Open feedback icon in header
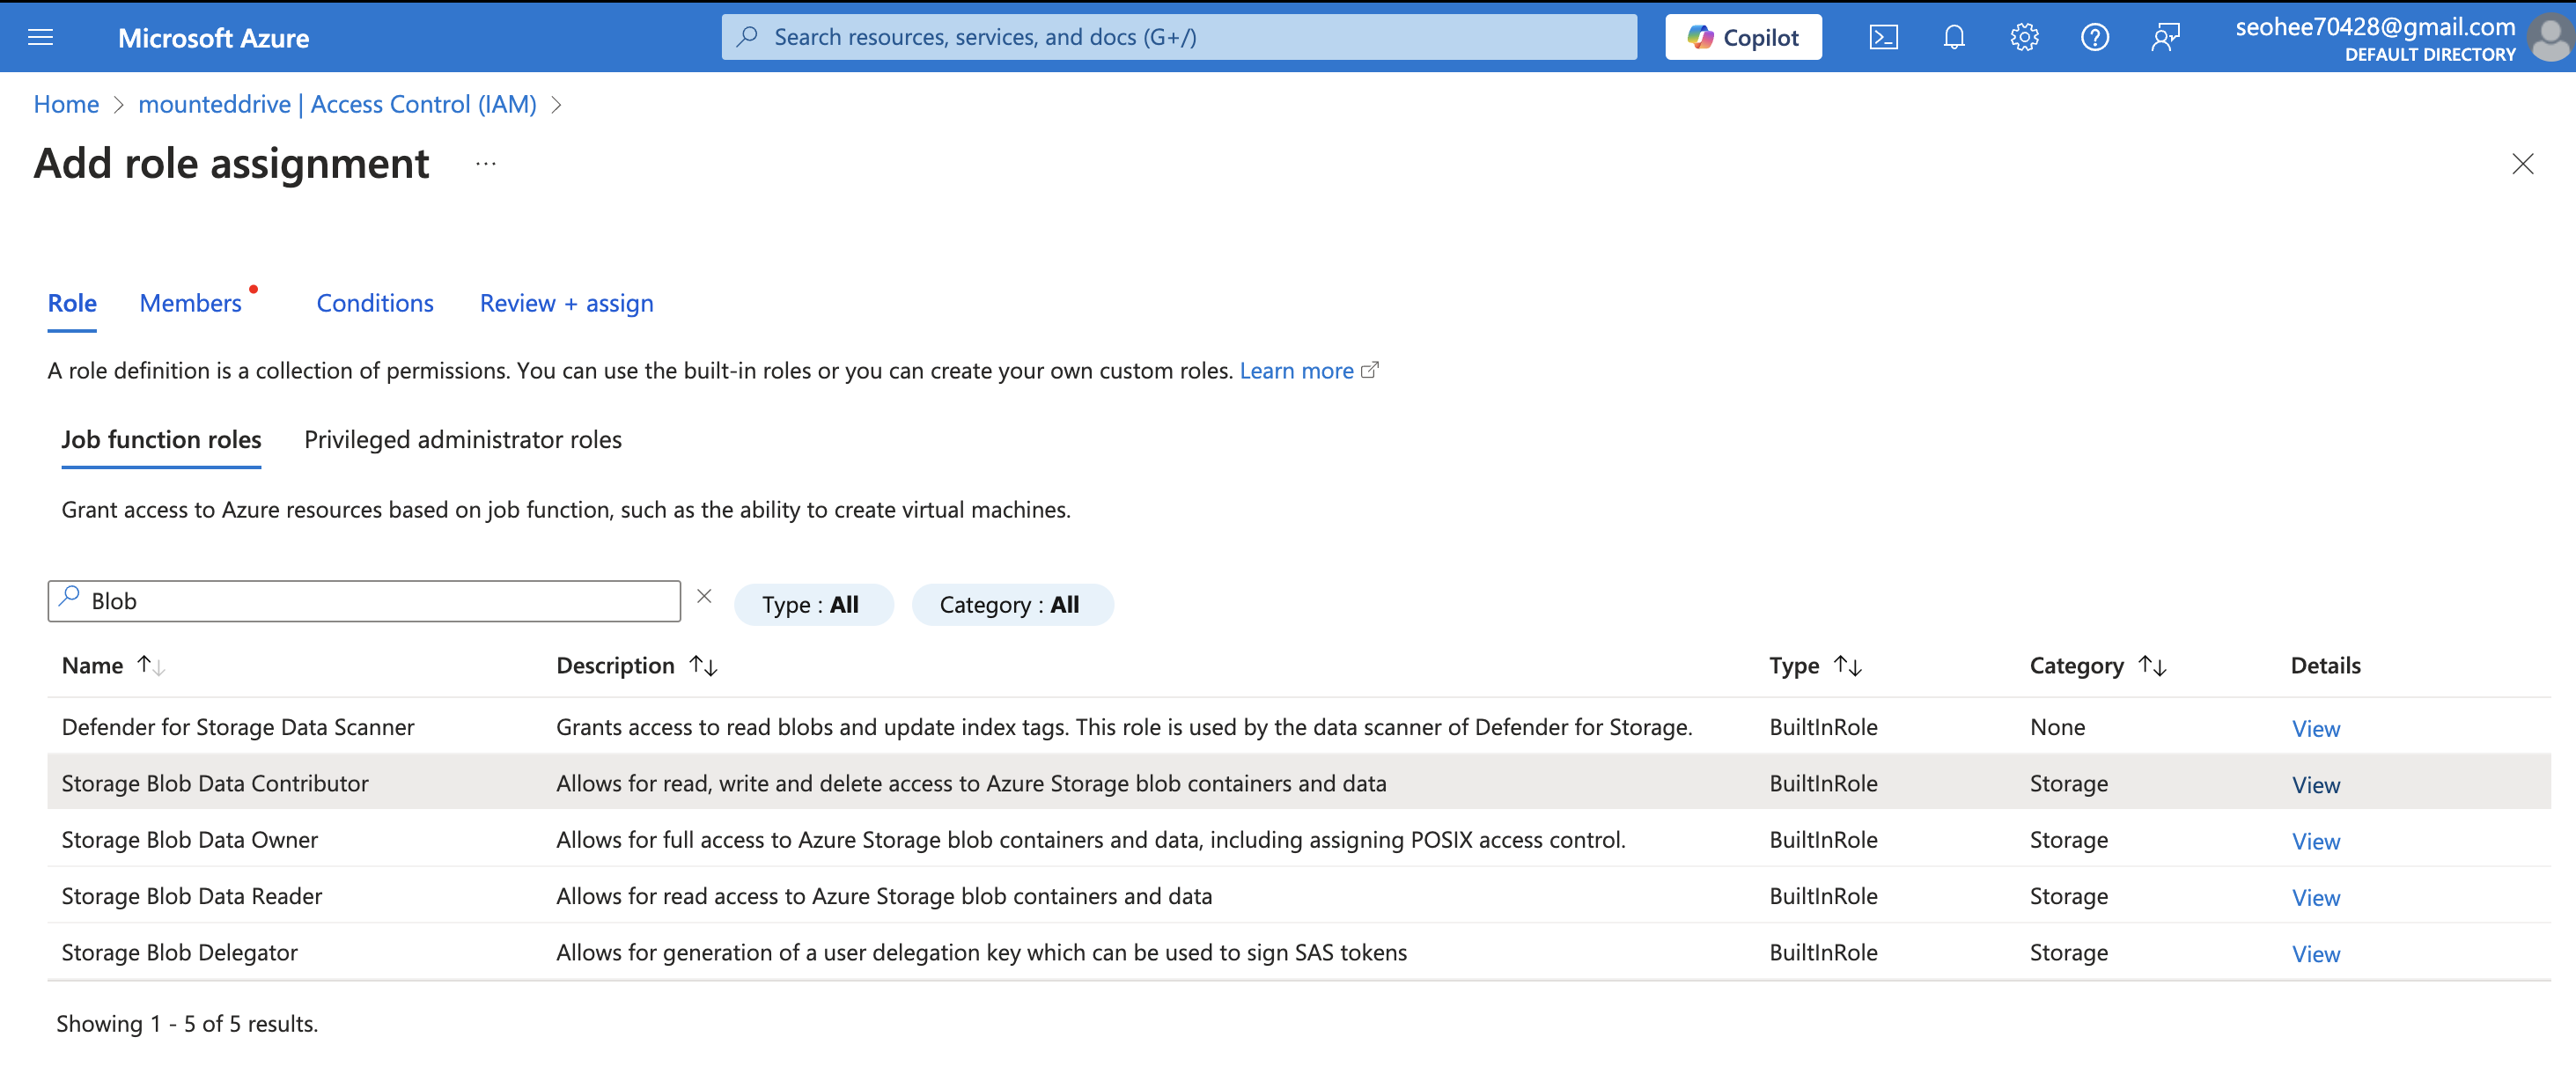 [2165, 37]
